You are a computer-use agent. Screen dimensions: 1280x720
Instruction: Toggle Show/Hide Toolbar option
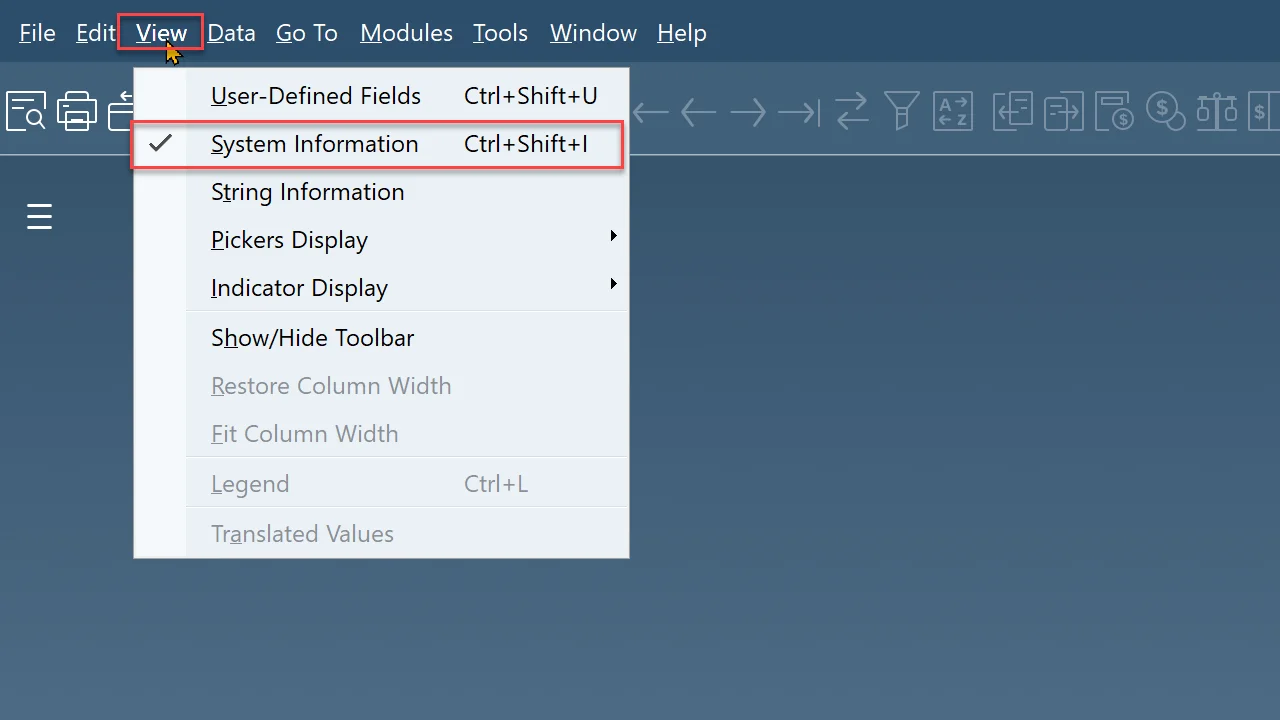coord(313,338)
